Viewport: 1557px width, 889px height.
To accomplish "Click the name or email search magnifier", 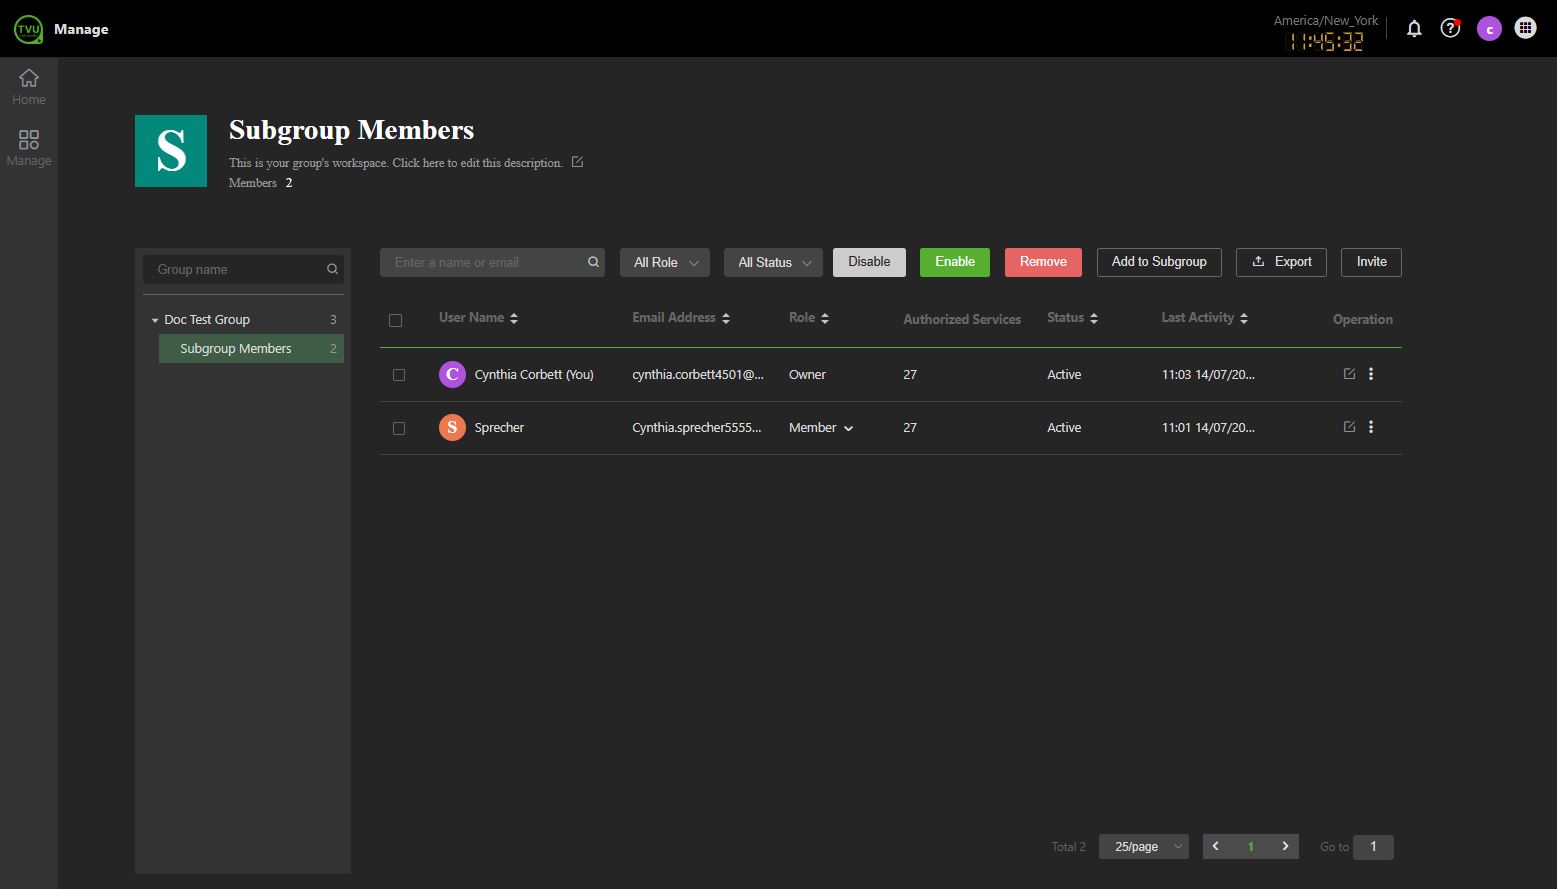I will (x=593, y=262).
